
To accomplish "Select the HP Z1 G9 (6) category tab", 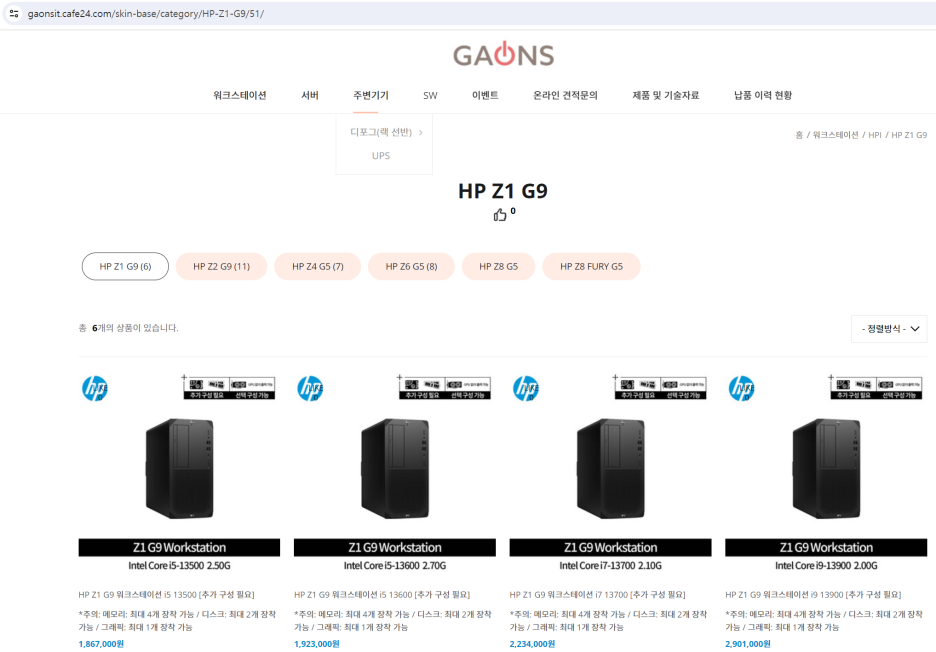I will 125,266.
